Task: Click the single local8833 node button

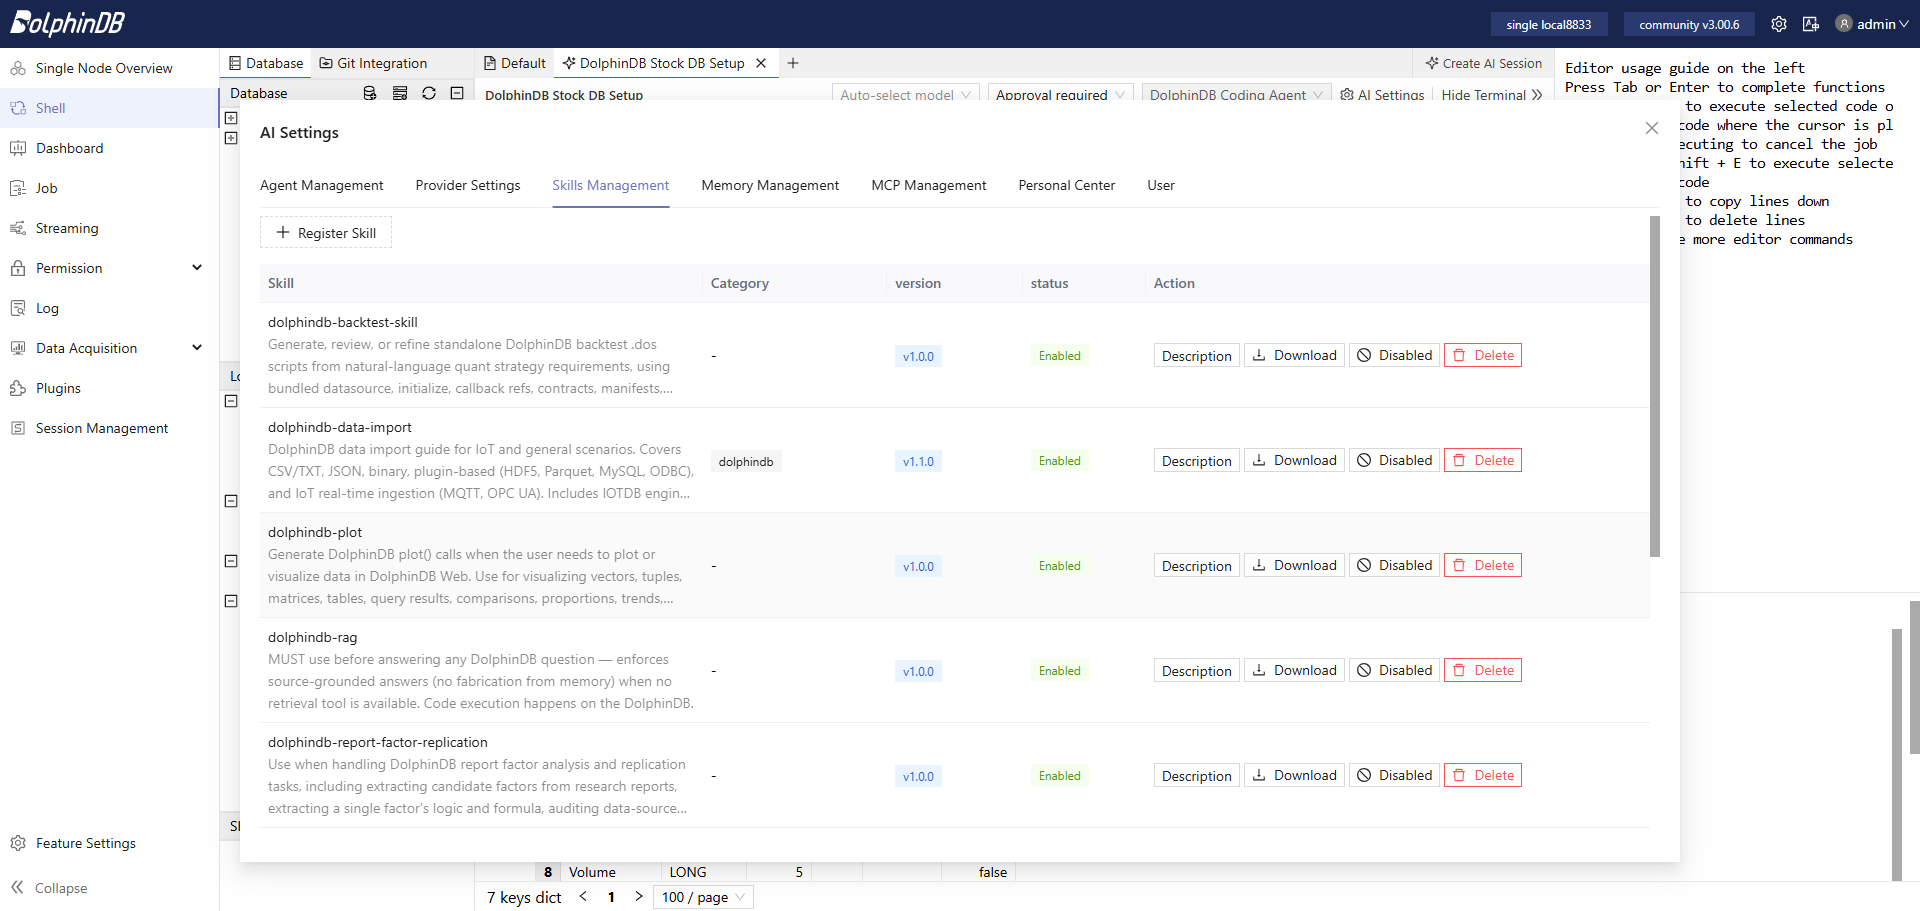Action: [1548, 24]
